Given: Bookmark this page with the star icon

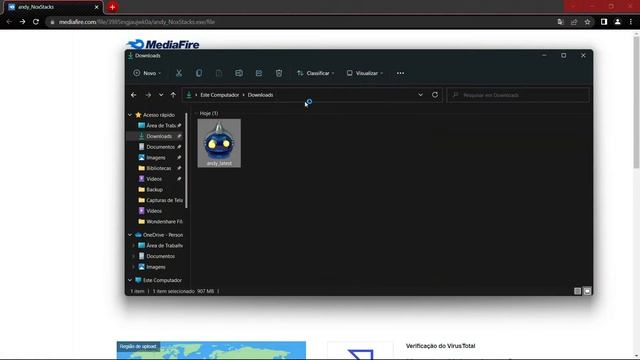Looking at the screenshot, I should (x=587, y=22).
